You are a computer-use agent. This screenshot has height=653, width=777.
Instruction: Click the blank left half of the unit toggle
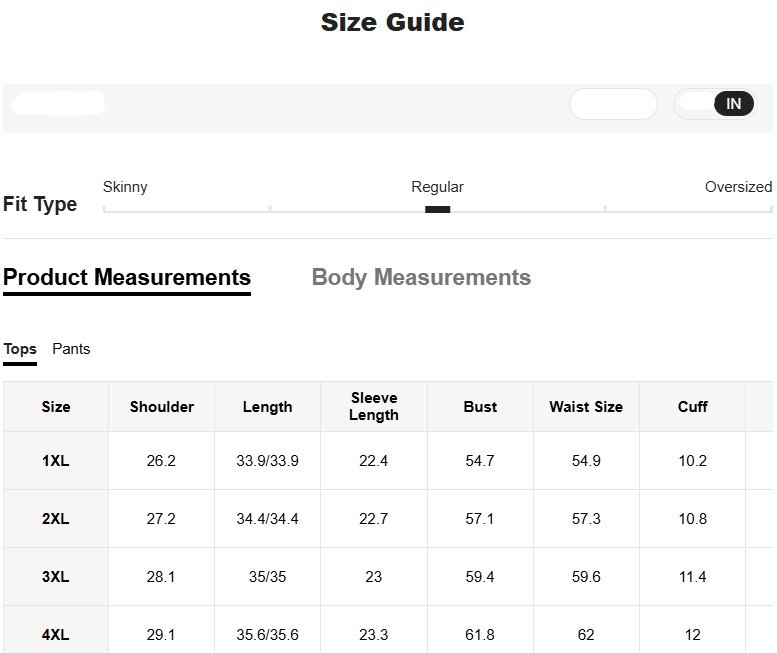click(694, 104)
